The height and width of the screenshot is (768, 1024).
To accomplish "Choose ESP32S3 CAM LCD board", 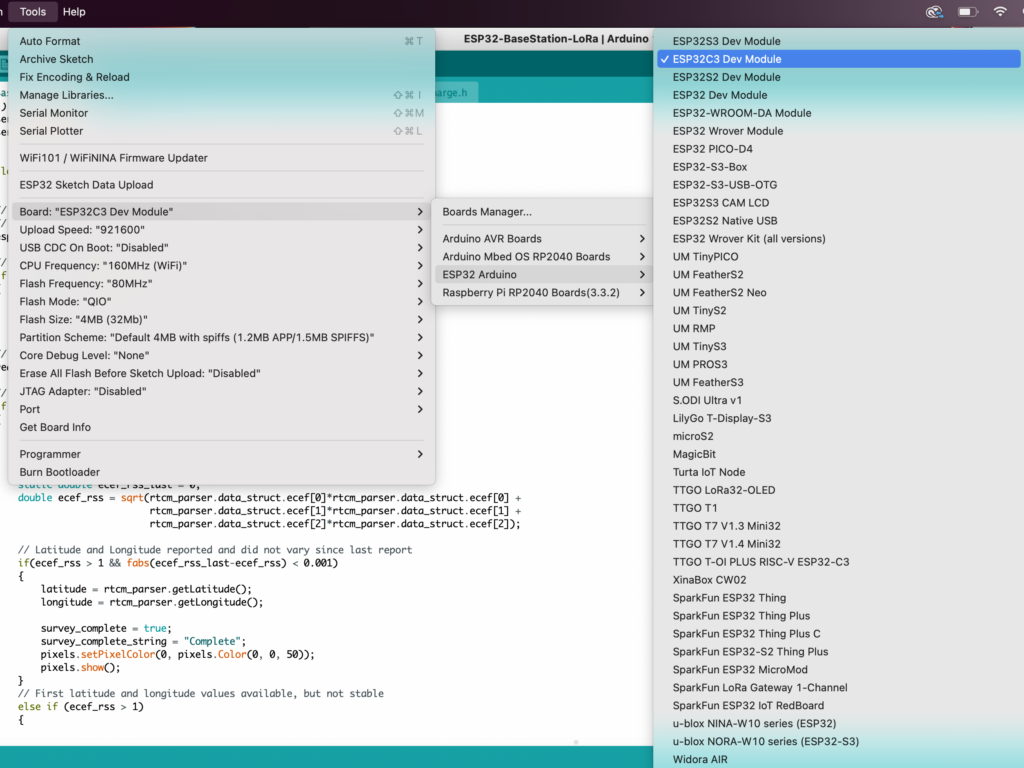I will tap(839, 203).
